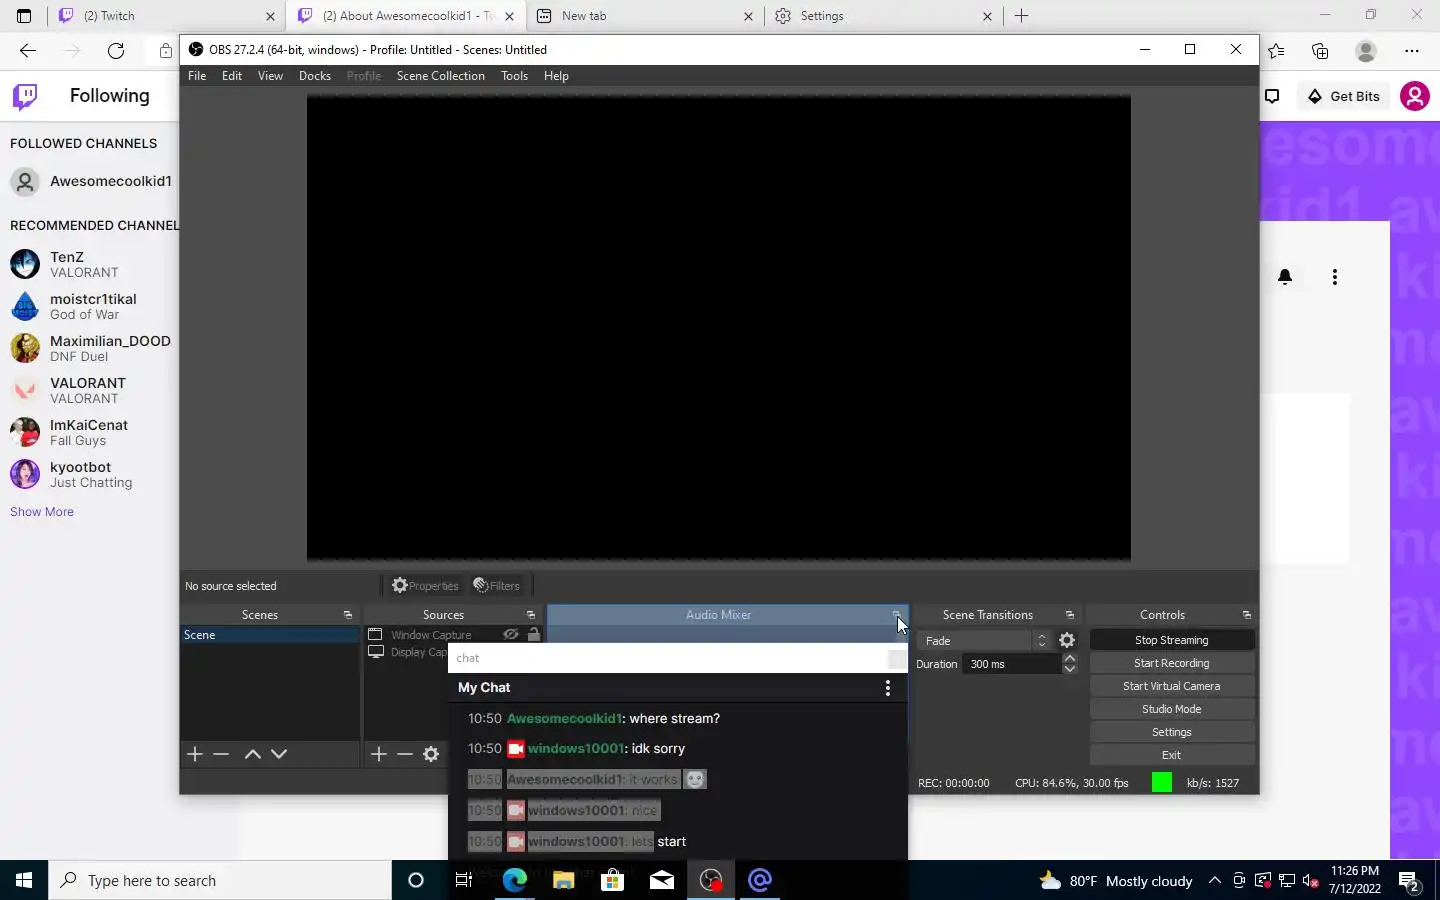Decrease transition duration with down arrow
The width and height of the screenshot is (1440, 900).
1069,669
